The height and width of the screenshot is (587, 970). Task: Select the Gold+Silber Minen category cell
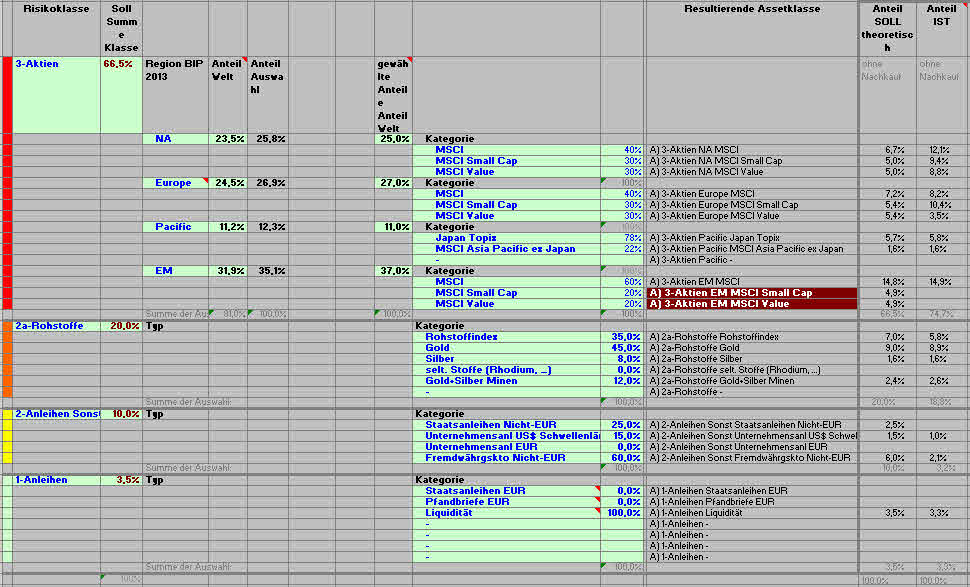tap(507, 381)
